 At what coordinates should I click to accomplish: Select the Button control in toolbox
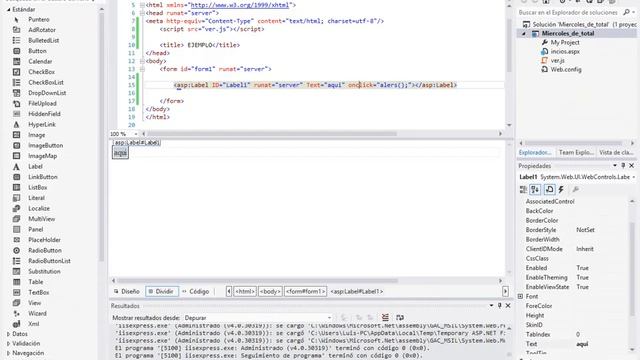[37, 51]
